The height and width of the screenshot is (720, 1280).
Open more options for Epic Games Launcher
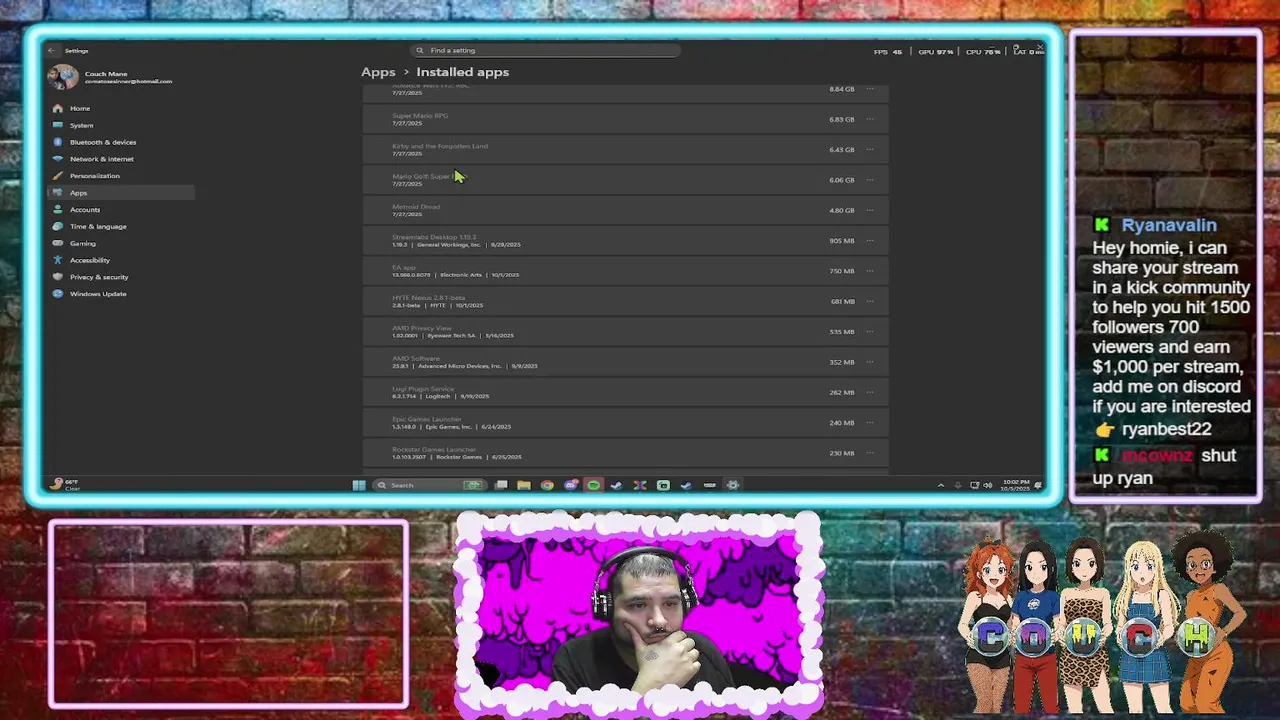point(871,422)
